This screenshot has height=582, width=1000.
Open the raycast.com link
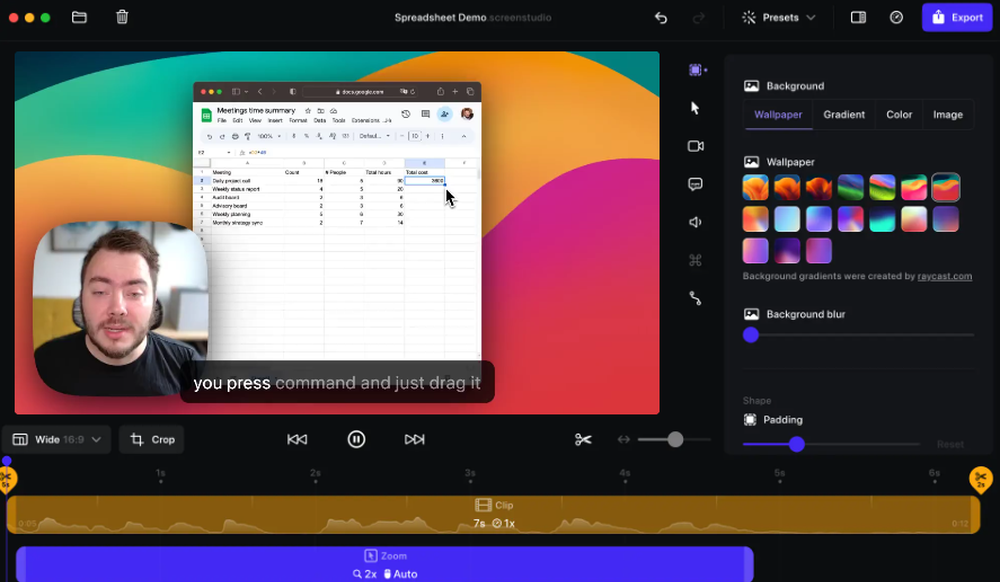tap(945, 276)
